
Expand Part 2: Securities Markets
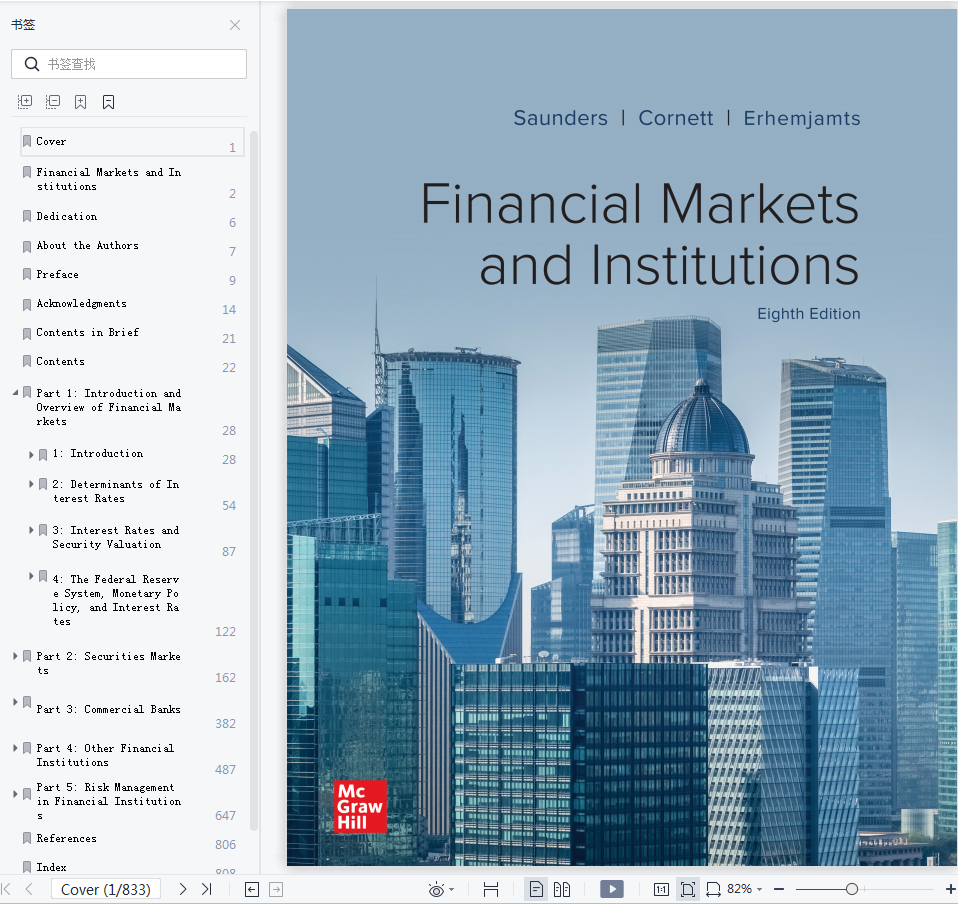tap(15, 655)
